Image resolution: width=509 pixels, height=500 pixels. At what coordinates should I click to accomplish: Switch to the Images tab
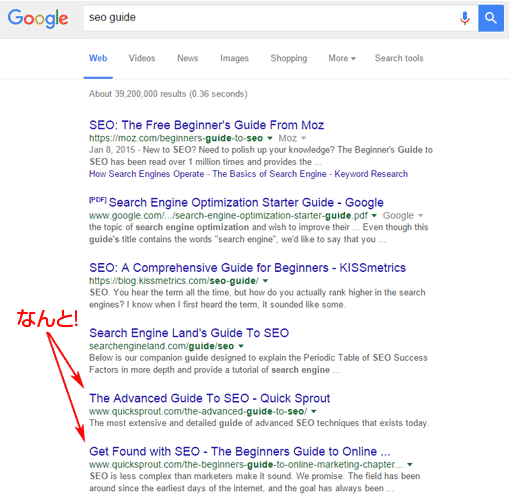point(234,58)
